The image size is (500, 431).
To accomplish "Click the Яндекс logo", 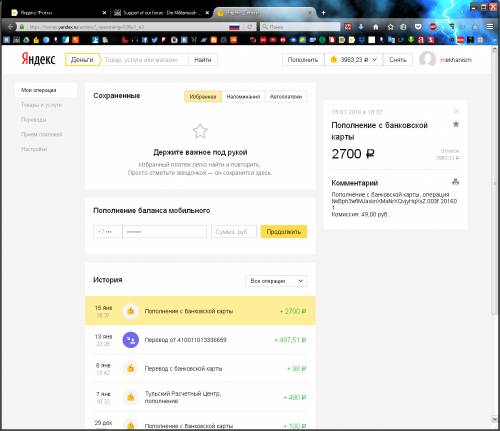I will pyautogui.click(x=38, y=59).
